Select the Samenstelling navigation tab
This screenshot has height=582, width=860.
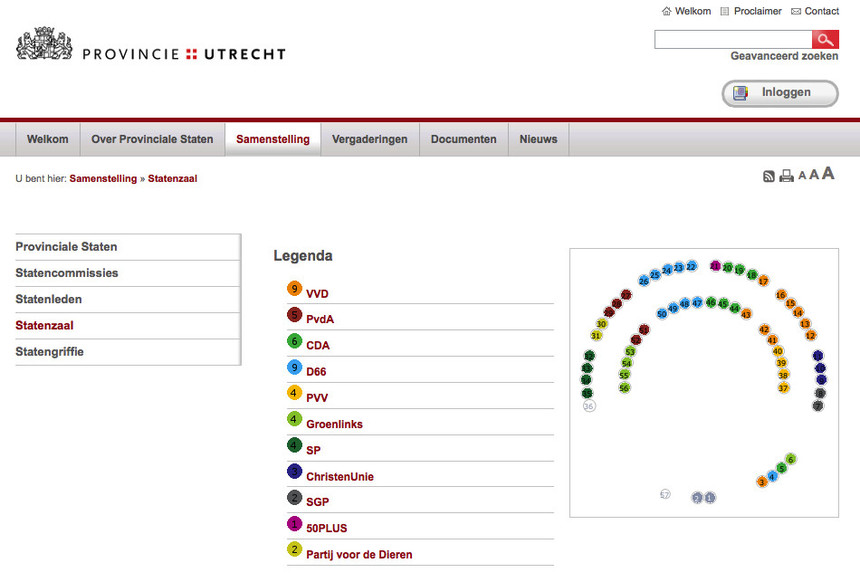point(273,139)
